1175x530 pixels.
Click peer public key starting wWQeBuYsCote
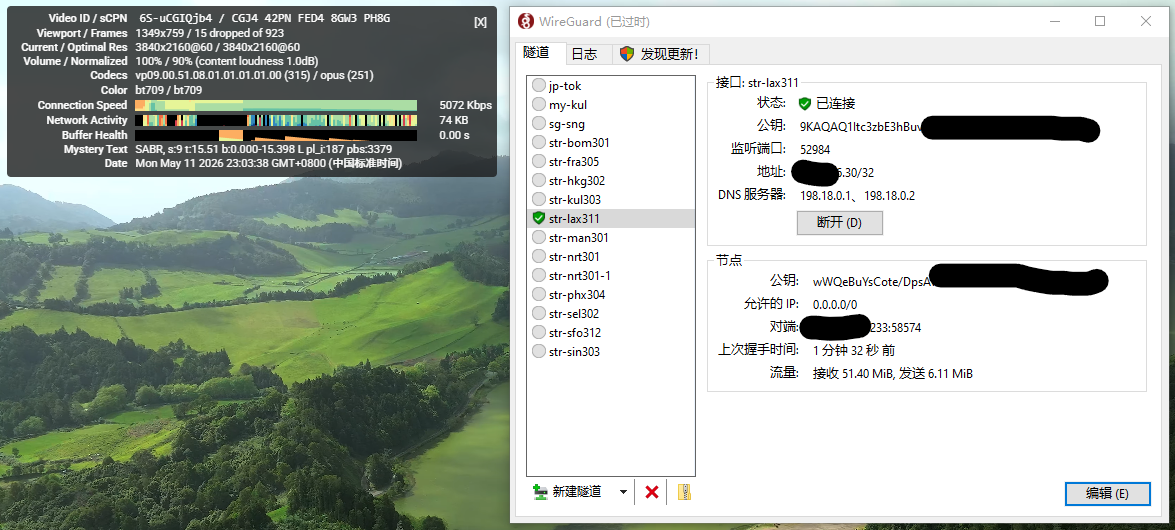pos(872,282)
